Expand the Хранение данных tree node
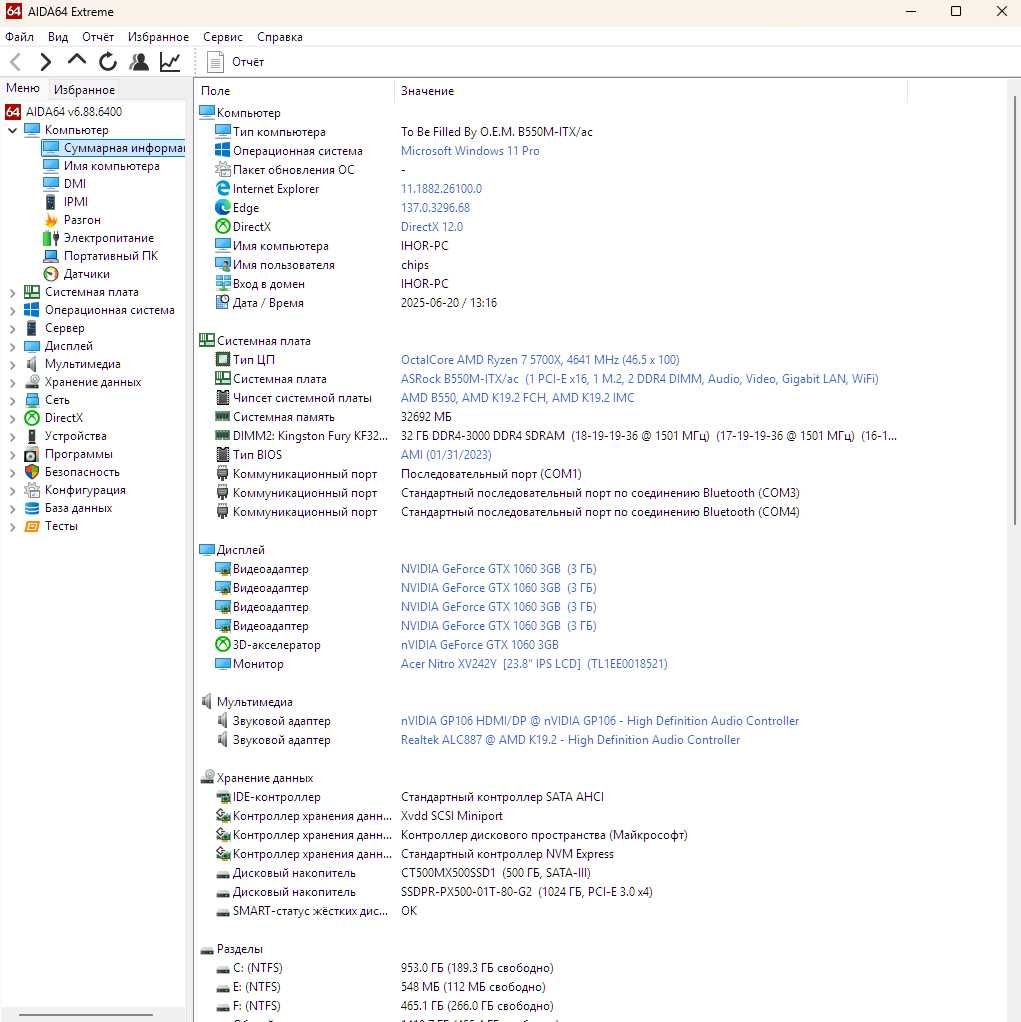This screenshot has width=1021, height=1022. [12, 383]
